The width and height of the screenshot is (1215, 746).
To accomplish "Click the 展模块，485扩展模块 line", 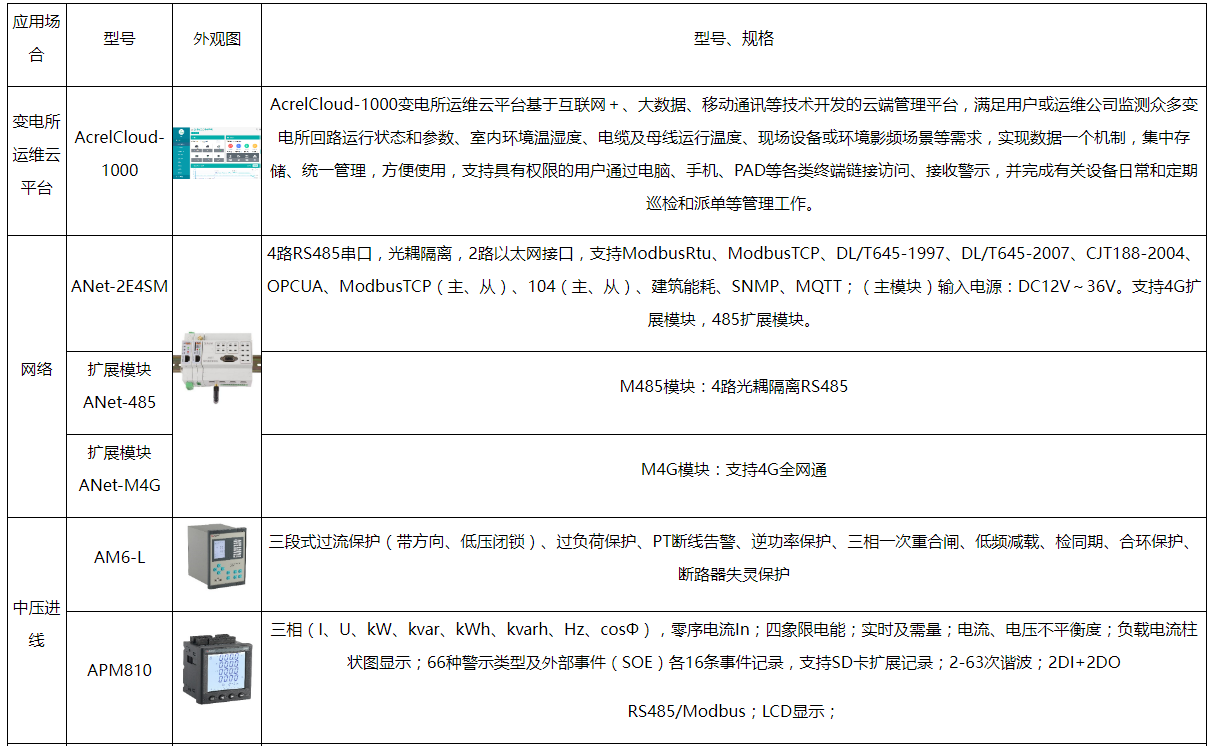I will (x=733, y=320).
